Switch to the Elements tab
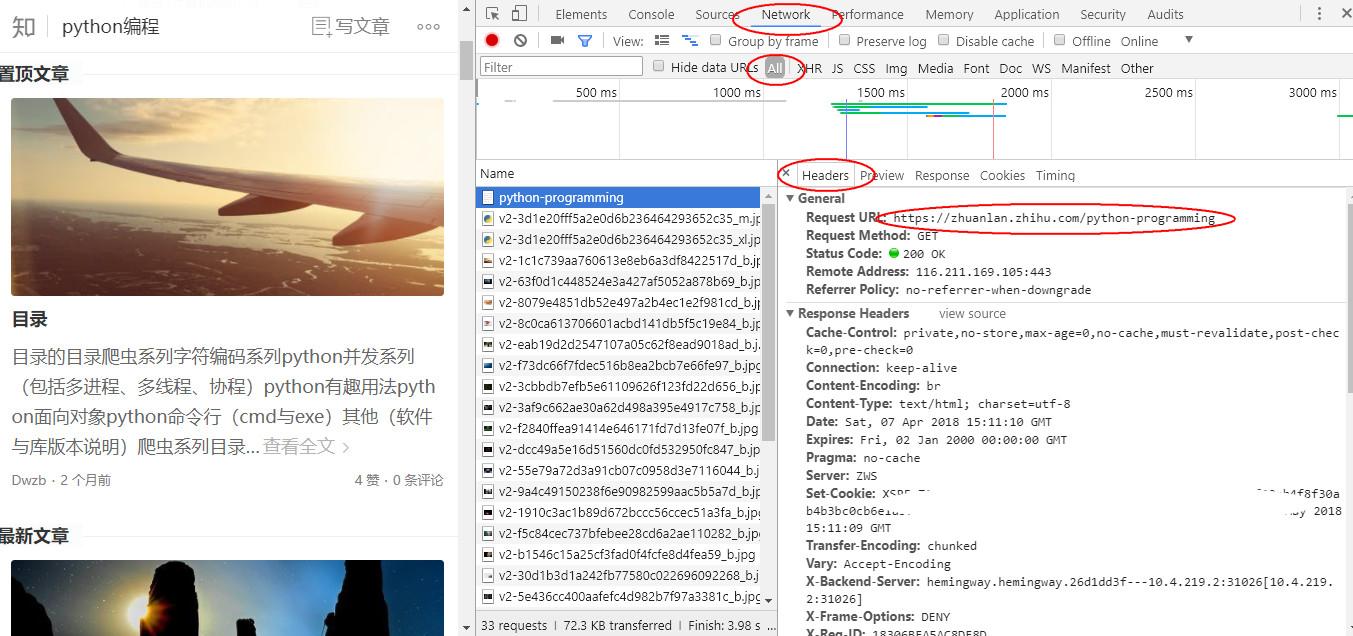The height and width of the screenshot is (636, 1353). click(x=581, y=14)
